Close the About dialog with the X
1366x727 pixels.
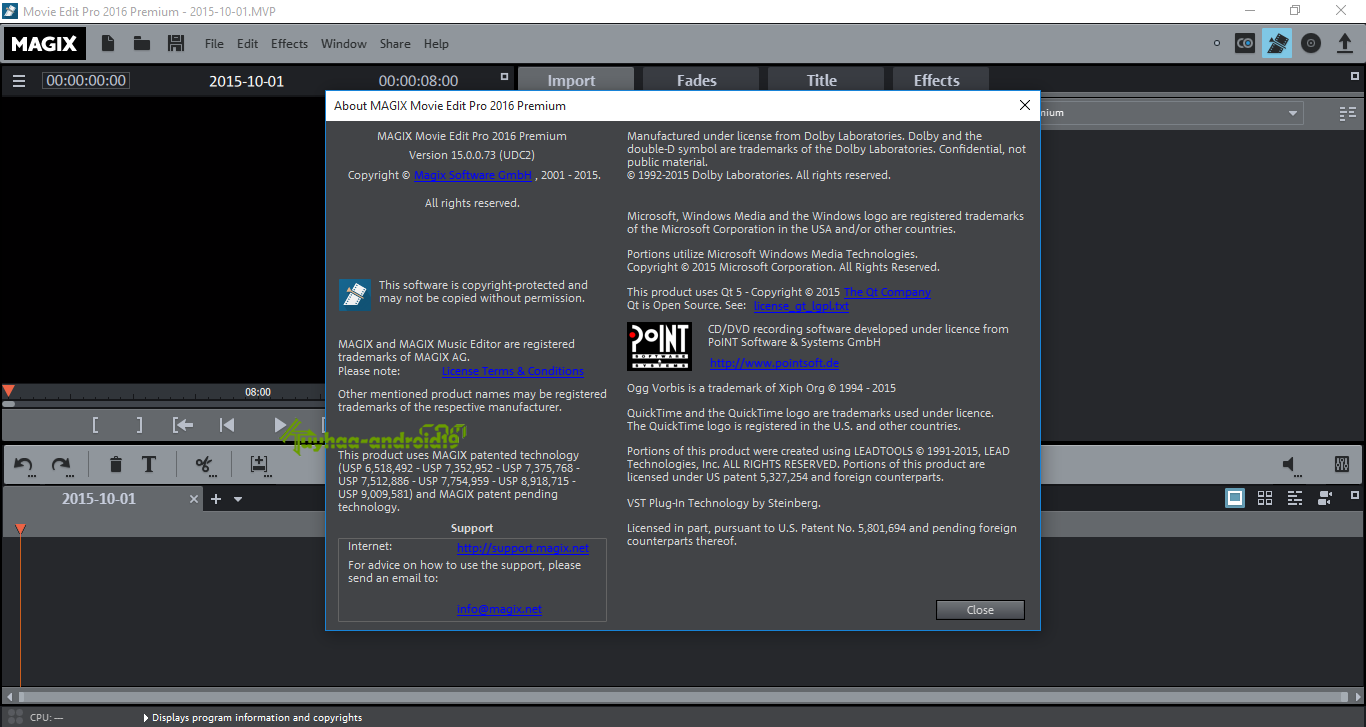point(1024,105)
